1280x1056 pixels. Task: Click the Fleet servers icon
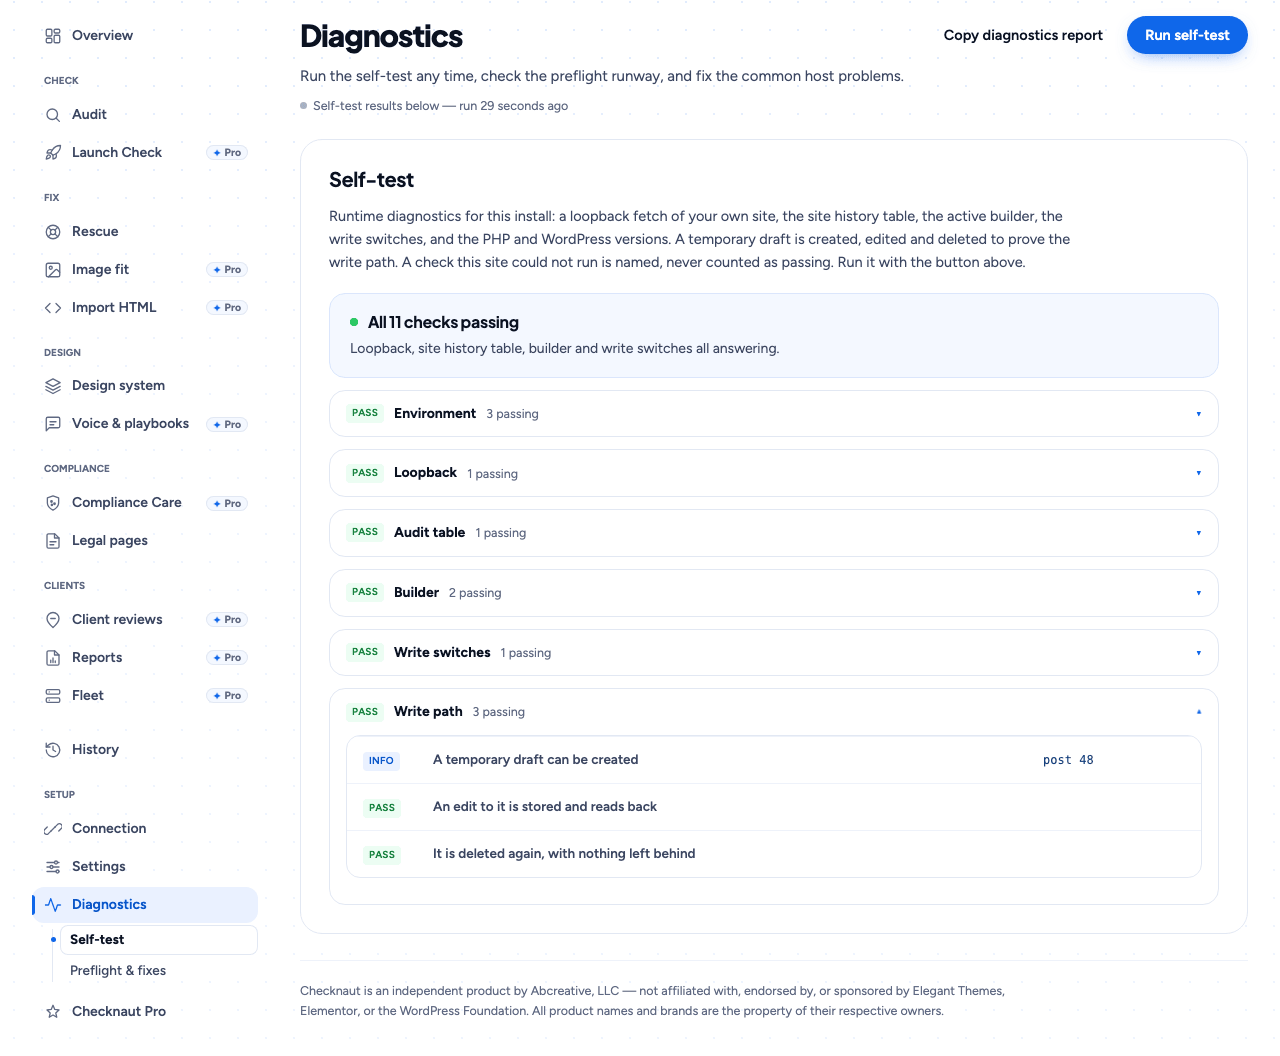(53, 696)
